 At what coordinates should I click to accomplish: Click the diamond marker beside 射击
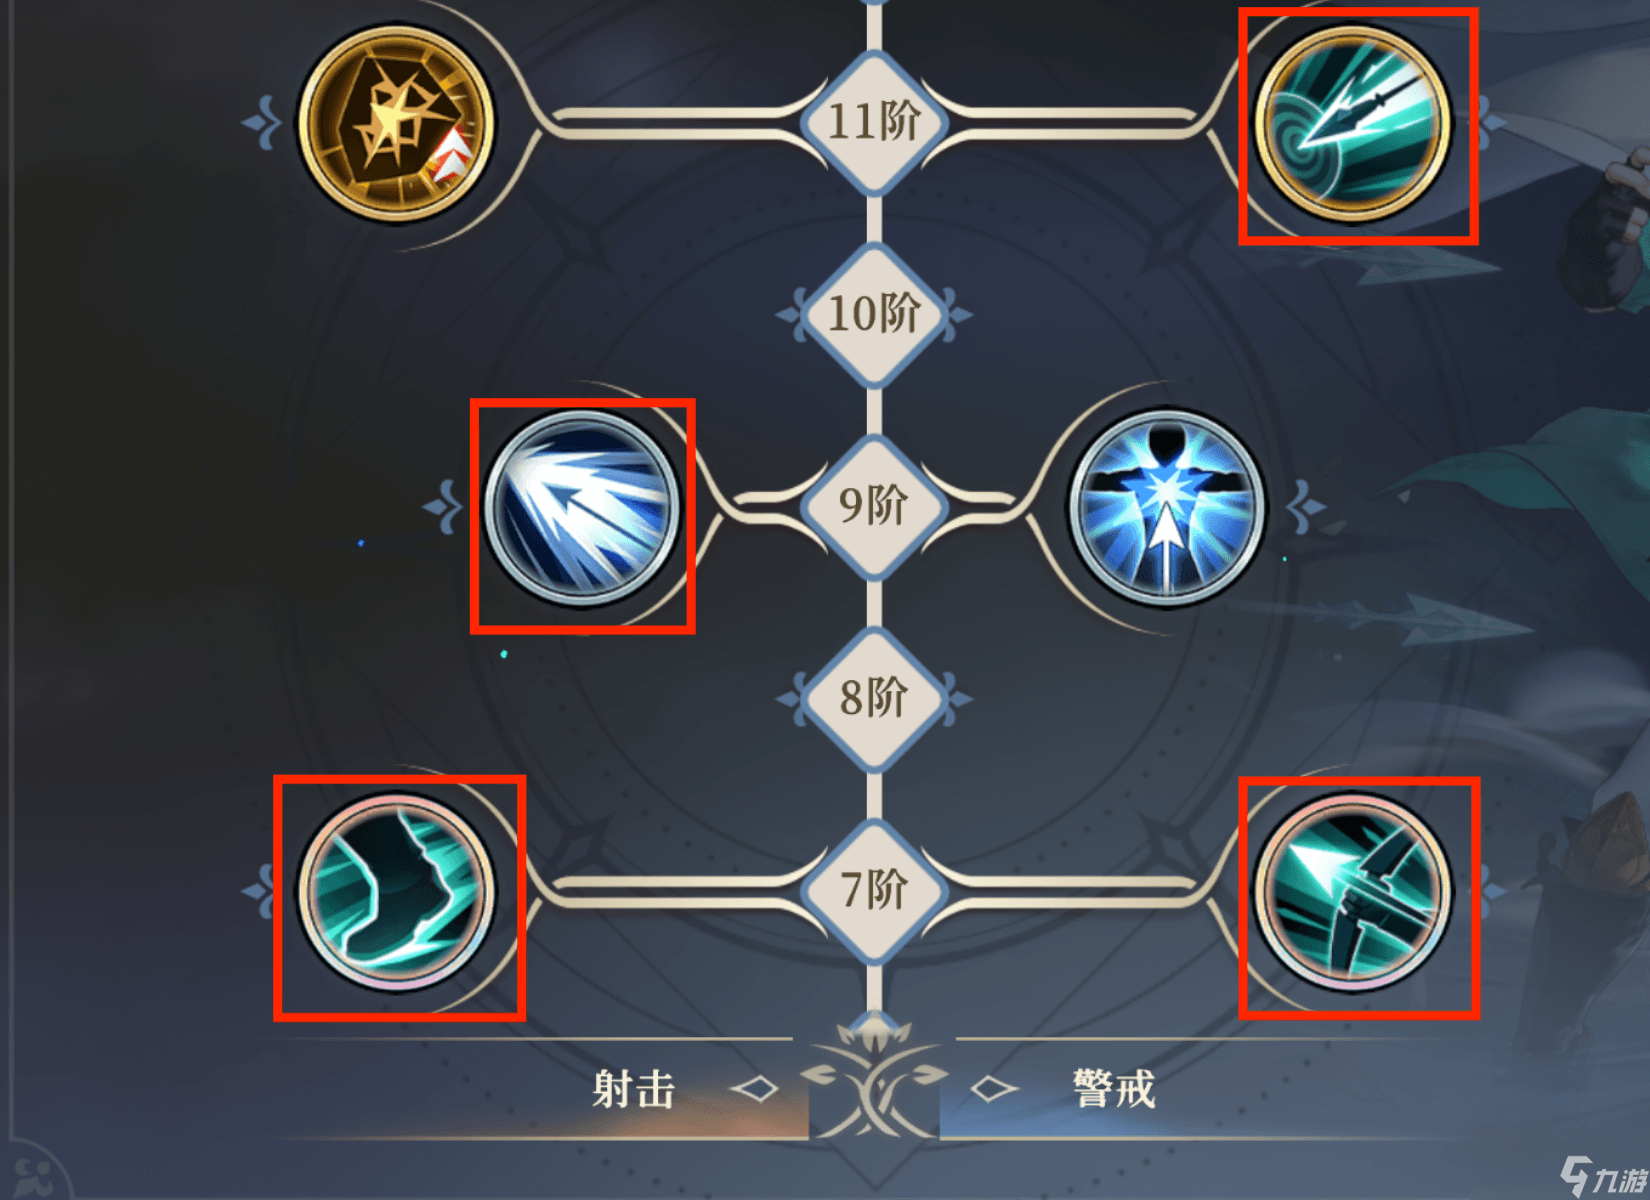(x=755, y=1089)
